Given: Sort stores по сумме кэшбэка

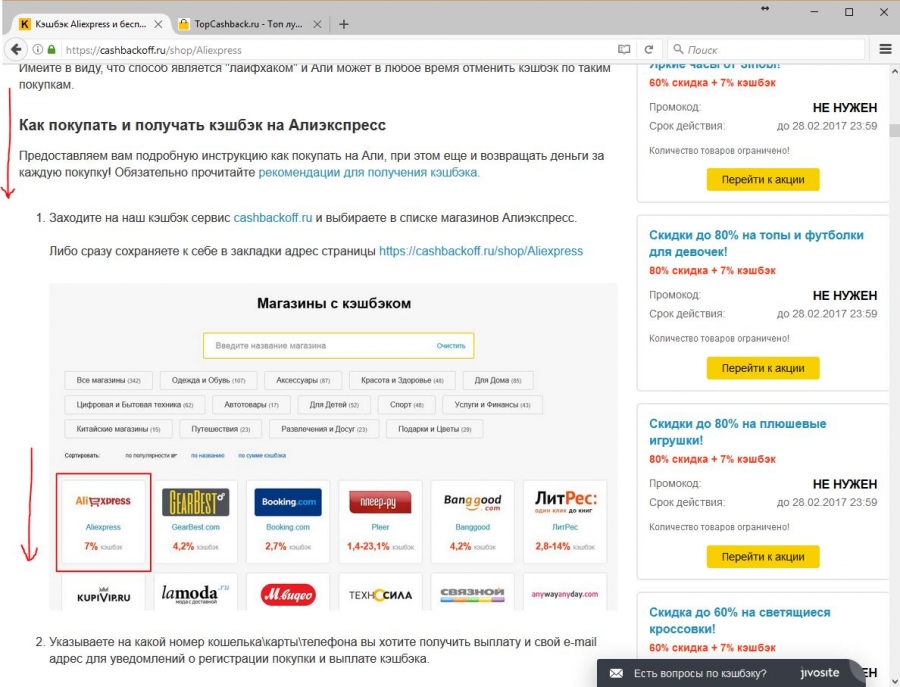Looking at the screenshot, I should tap(262, 455).
